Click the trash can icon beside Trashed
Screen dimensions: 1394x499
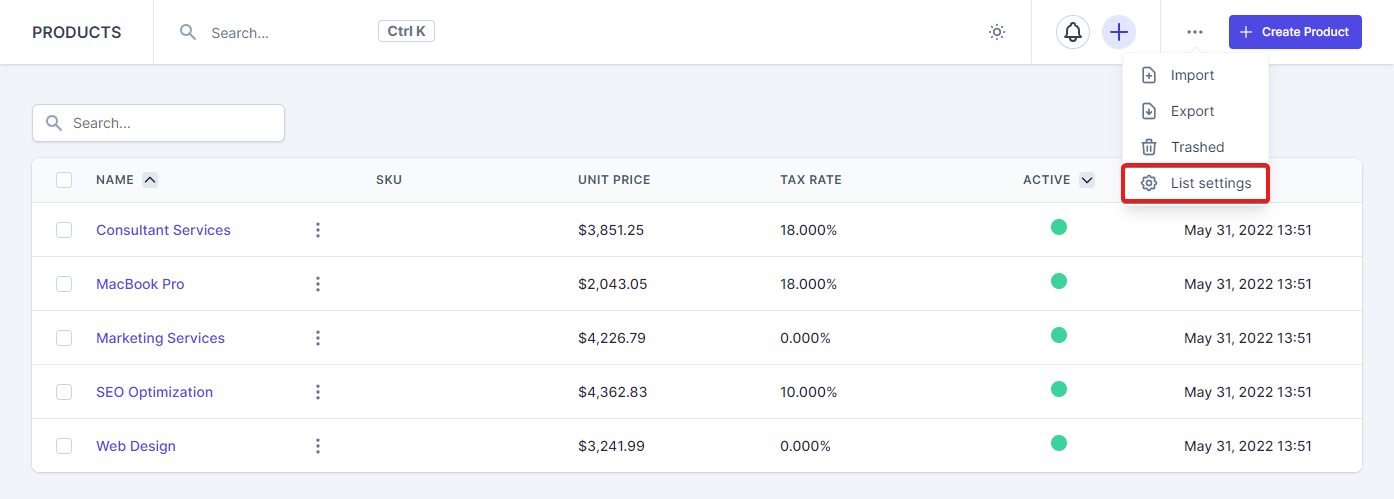(1149, 147)
